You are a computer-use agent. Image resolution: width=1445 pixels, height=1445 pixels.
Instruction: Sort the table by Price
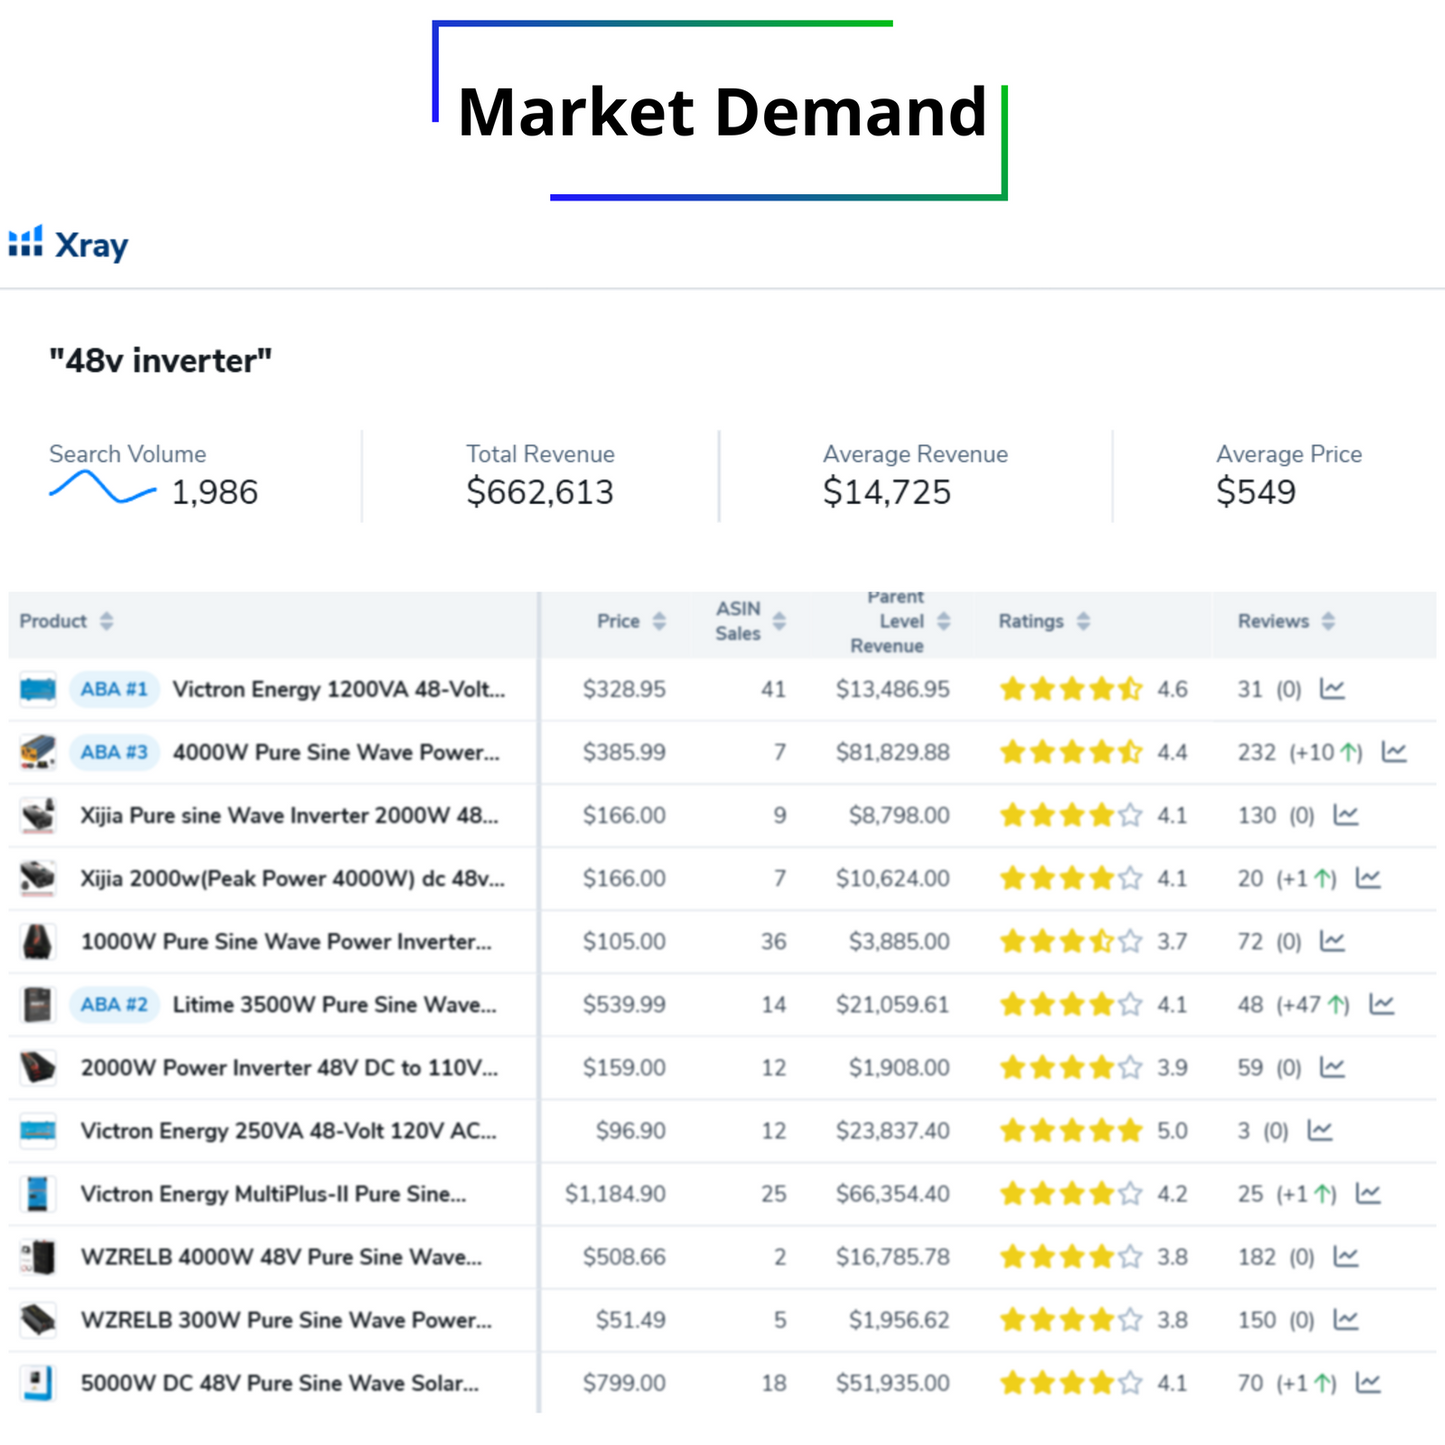point(659,621)
